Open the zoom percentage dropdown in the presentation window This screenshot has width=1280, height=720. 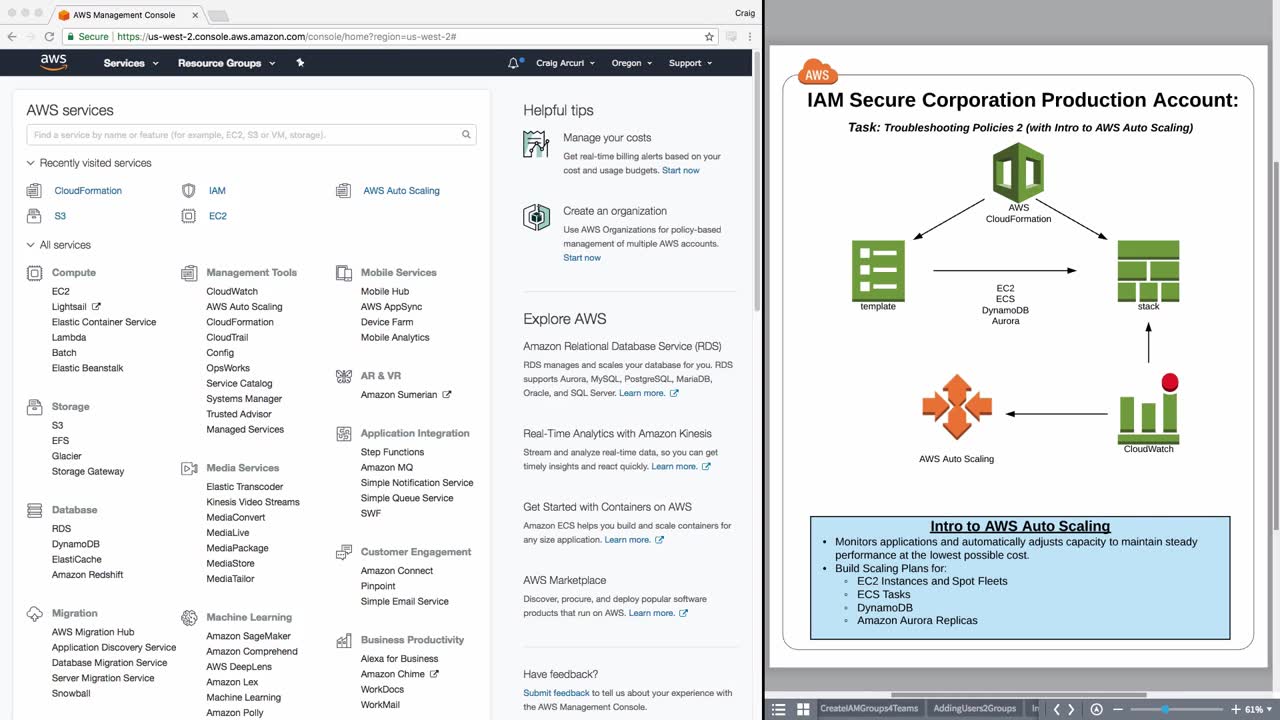pyautogui.click(x=1259, y=709)
